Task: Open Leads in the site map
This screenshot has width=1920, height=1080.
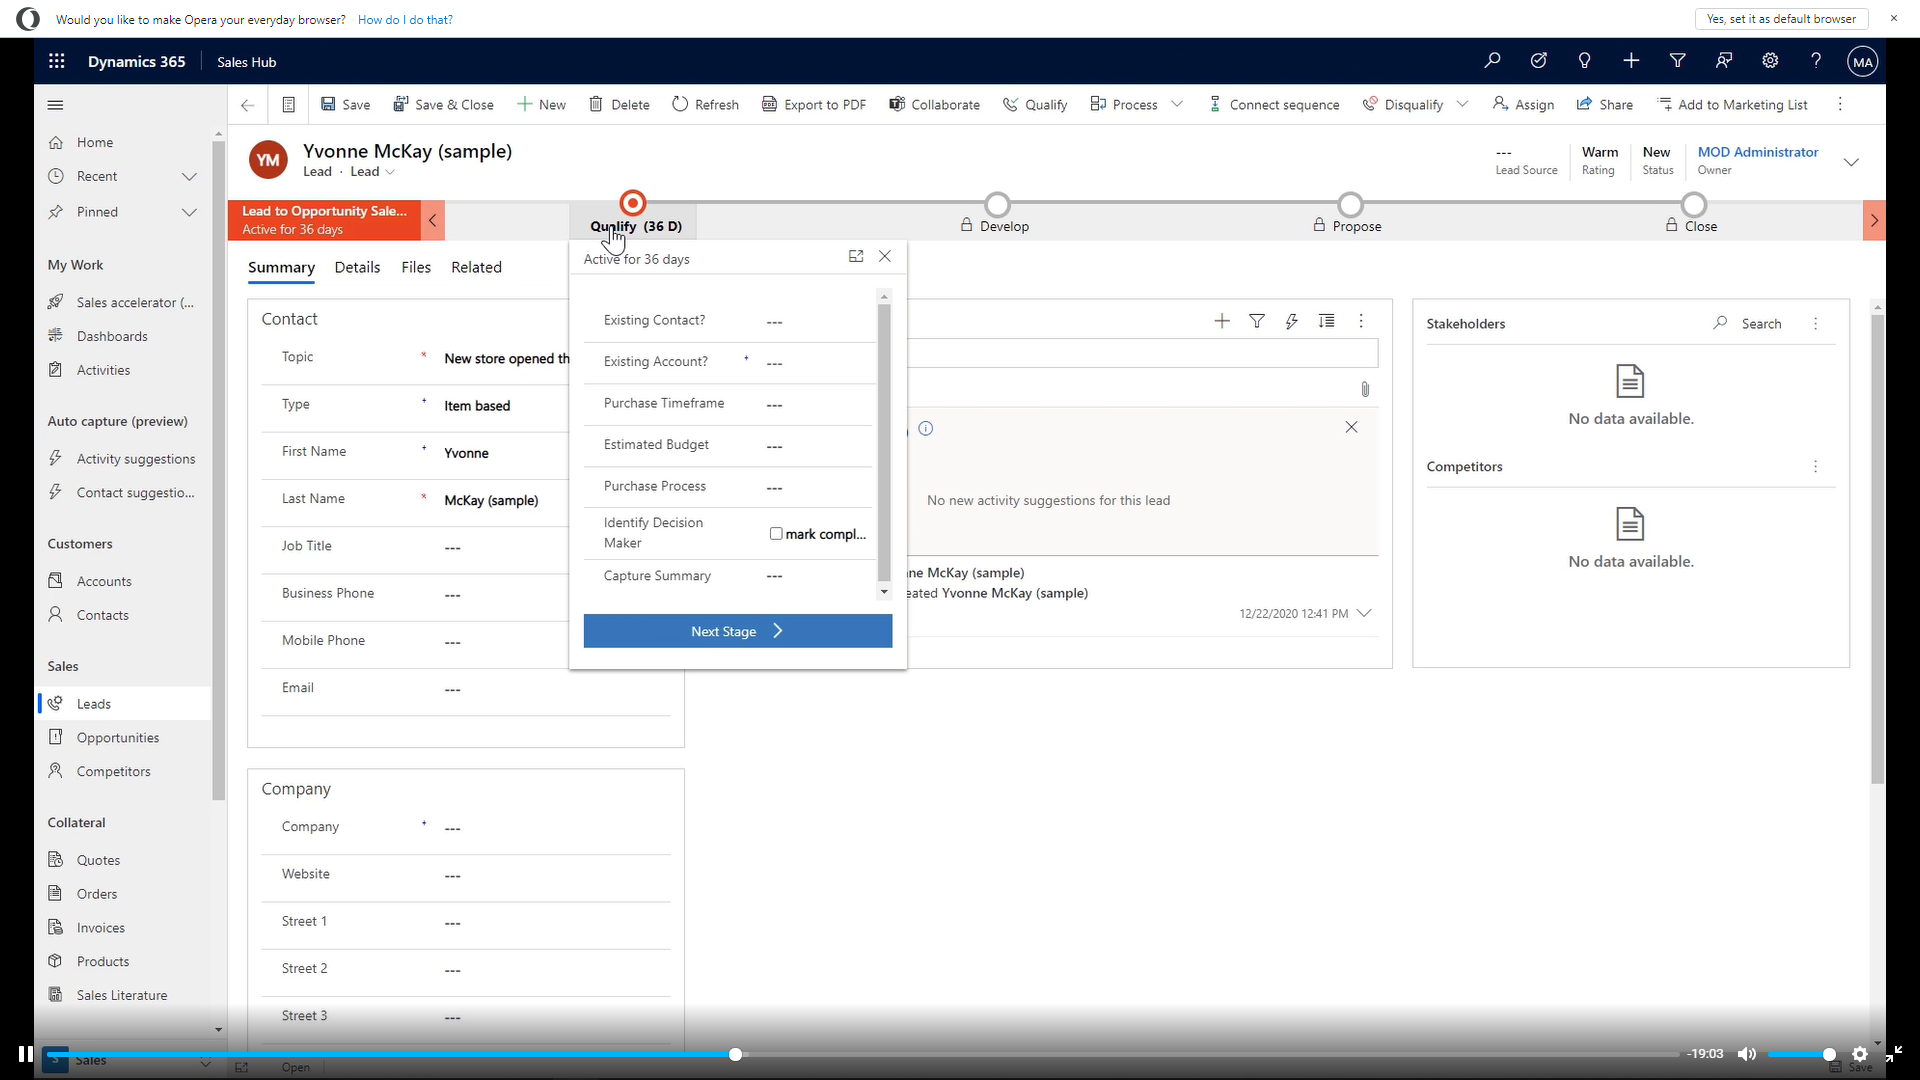Action: pyautogui.click(x=124, y=704)
